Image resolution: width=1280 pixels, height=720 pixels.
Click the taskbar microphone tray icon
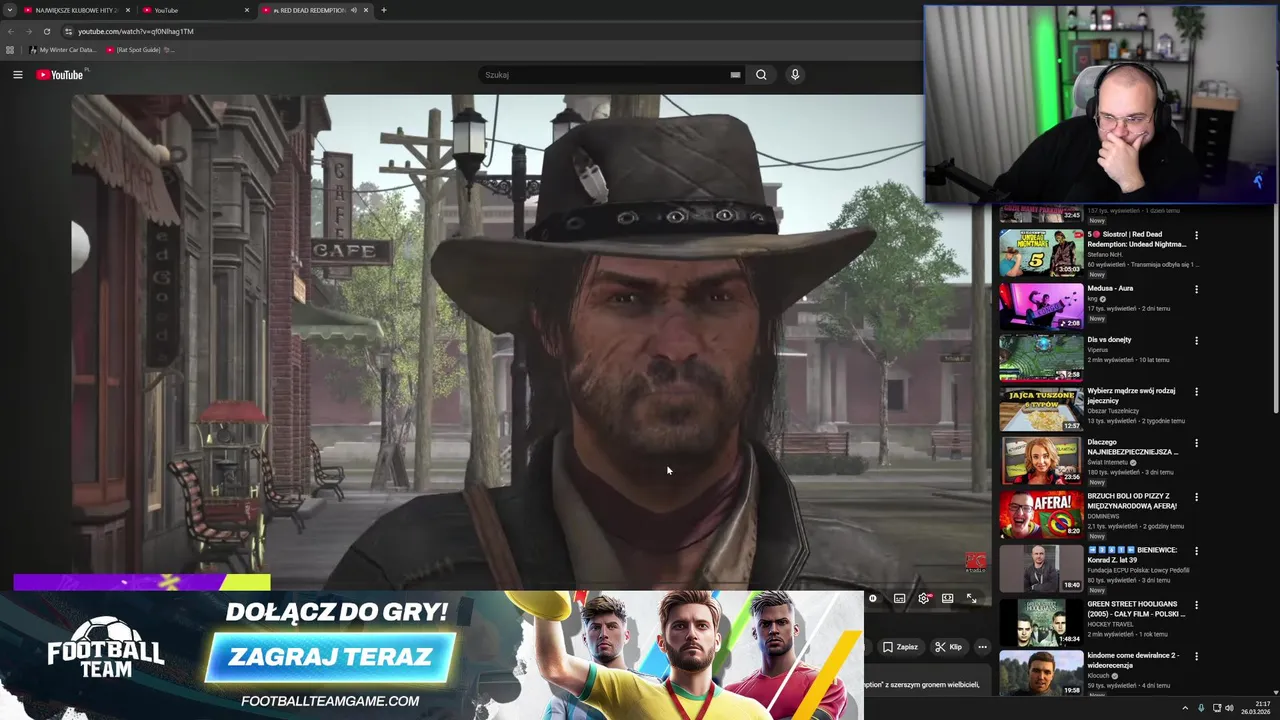click(x=1201, y=708)
